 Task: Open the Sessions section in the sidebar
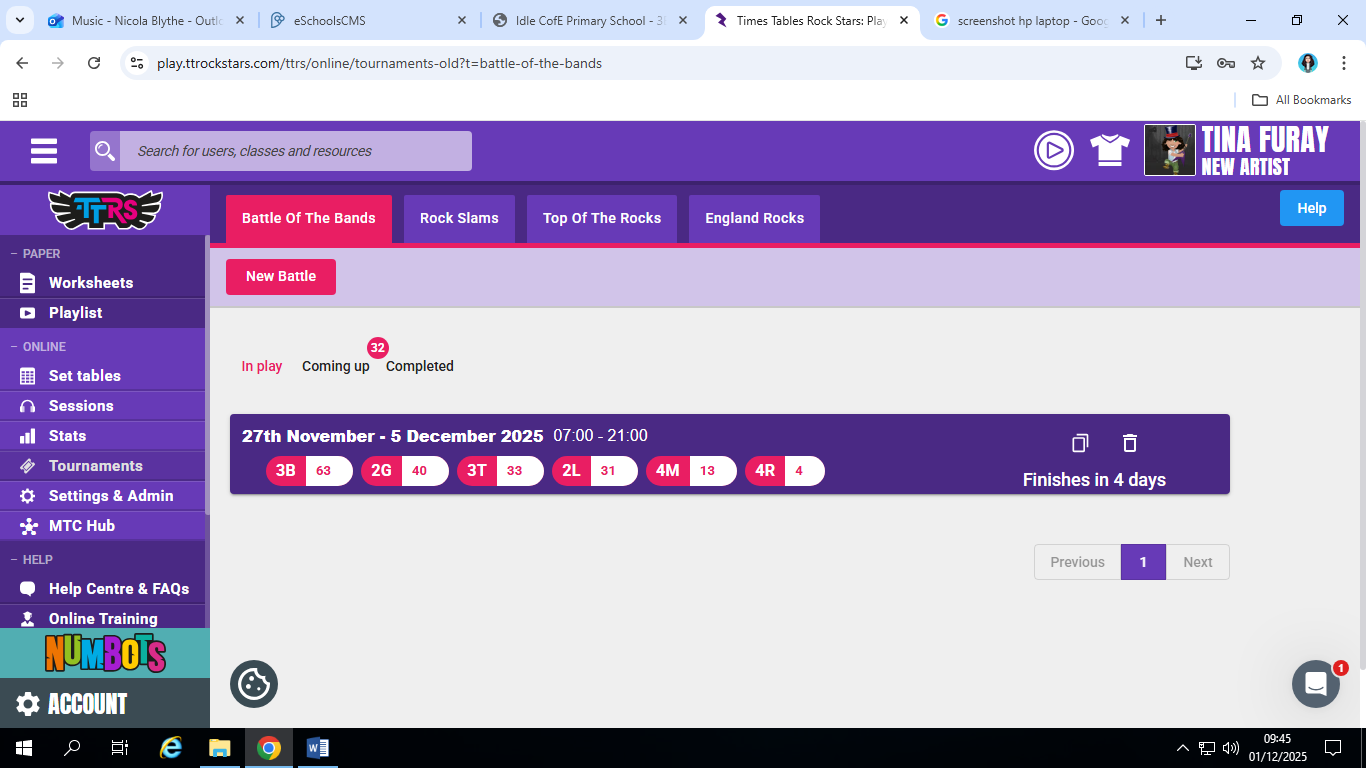click(80, 405)
